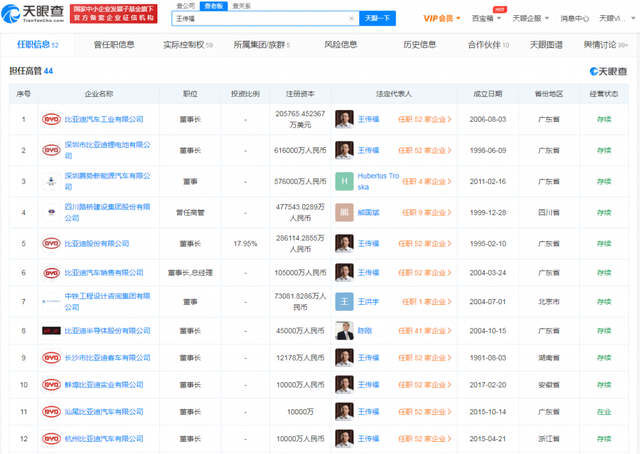Click the BYD logo for 深圳市比亚迪锂电池有限公司
The height and width of the screenshot is (454, 640).
(x=51, y=150)
